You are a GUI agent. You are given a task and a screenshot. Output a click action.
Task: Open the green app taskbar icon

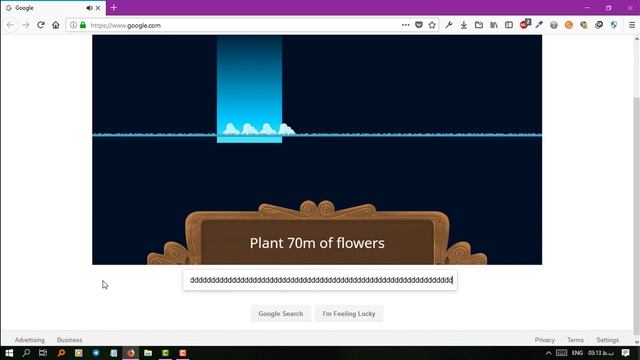(165, 353)
